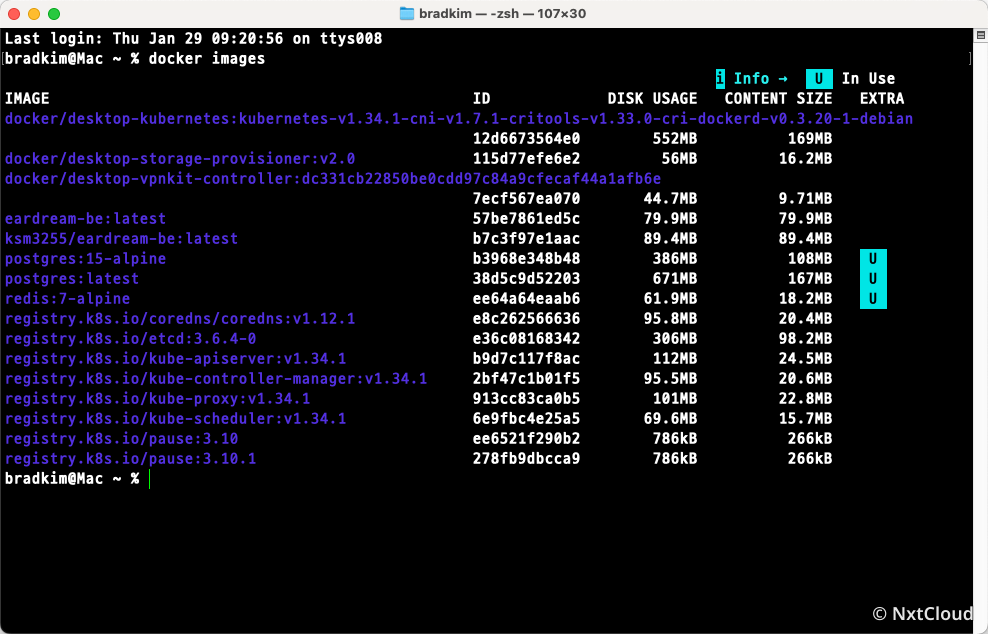Click registry.k8s.io/kube-controller-manager:v1.34.1 image name
This screenshot has height=634, width=988.
(216, 379)
